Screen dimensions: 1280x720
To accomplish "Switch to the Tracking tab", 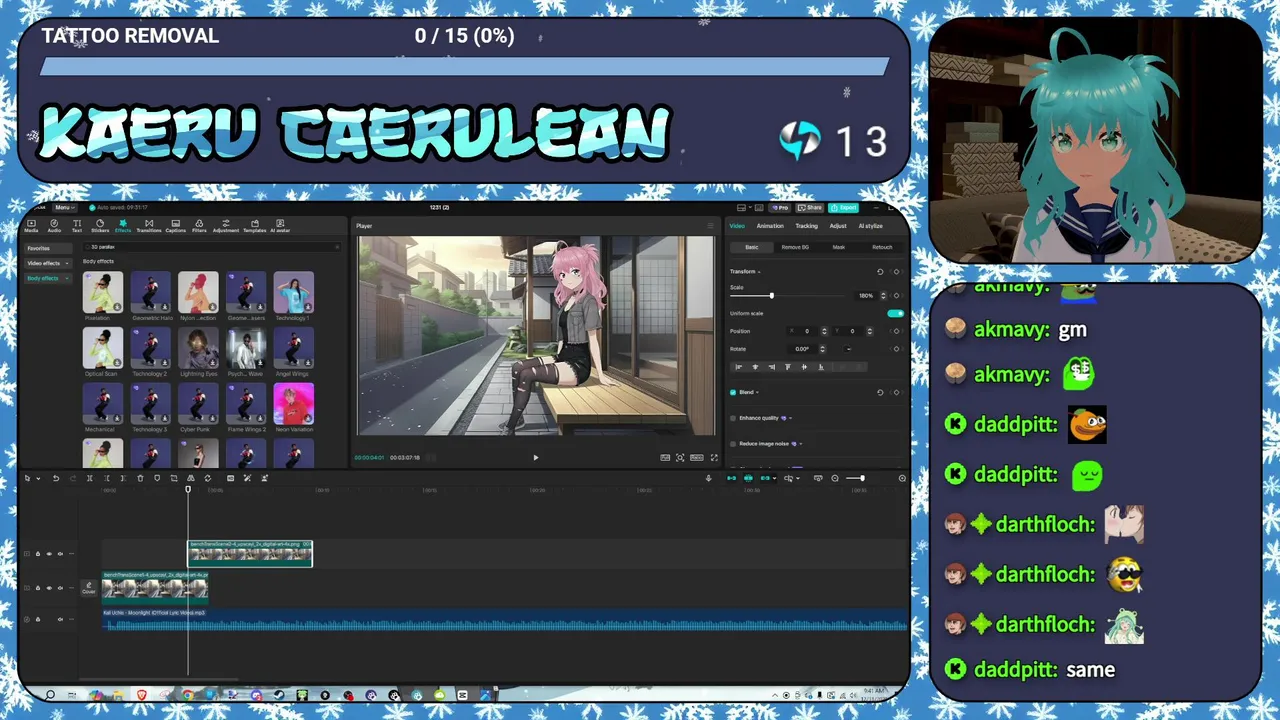I will [806, 226].
